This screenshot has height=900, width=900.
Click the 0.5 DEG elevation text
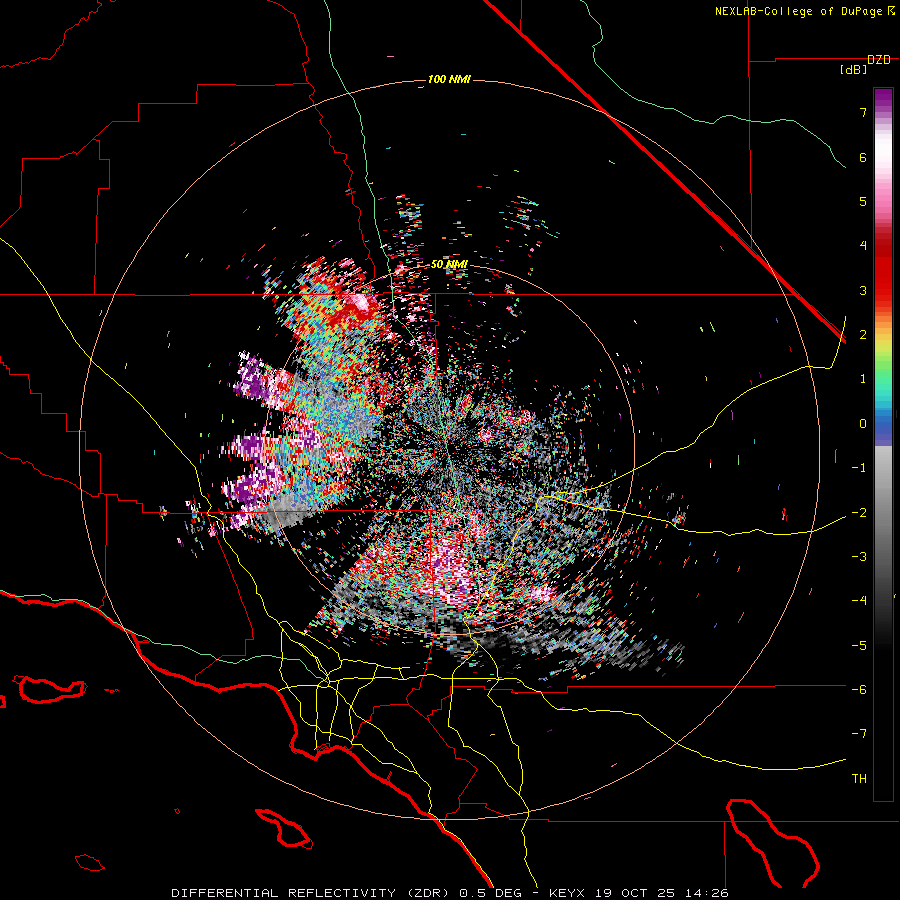pyautogui.click(x=491, y=893)
